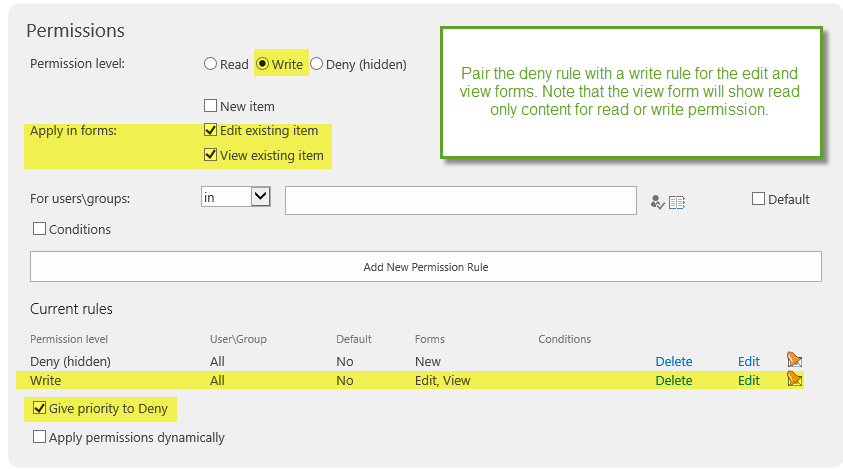Image resolution: width=843 pixels, height=469 pixels.
Task: Click Add New Permission Rule button
Action: tap(426, 266)
